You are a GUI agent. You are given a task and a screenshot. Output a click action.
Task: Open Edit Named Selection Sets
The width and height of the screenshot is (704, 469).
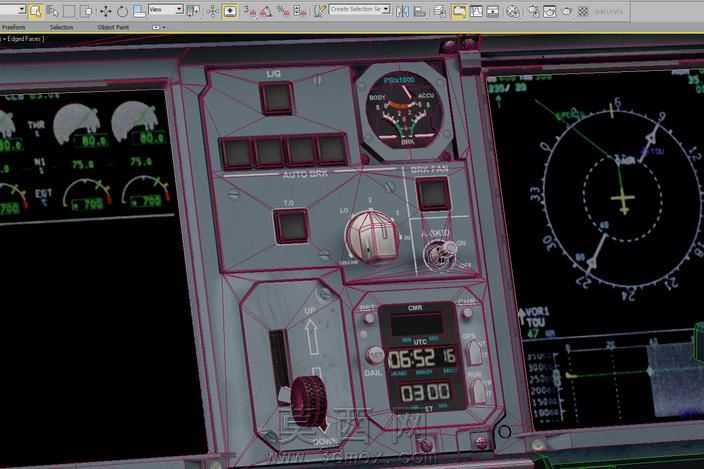click(319, 11)
